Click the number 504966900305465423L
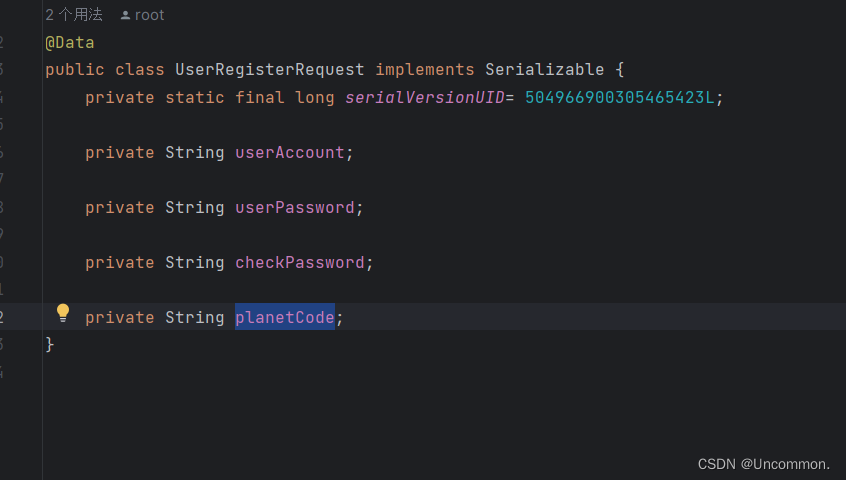The height and width of the screenshot is (480, 846). pyautogui.click(x=619, y=98)
